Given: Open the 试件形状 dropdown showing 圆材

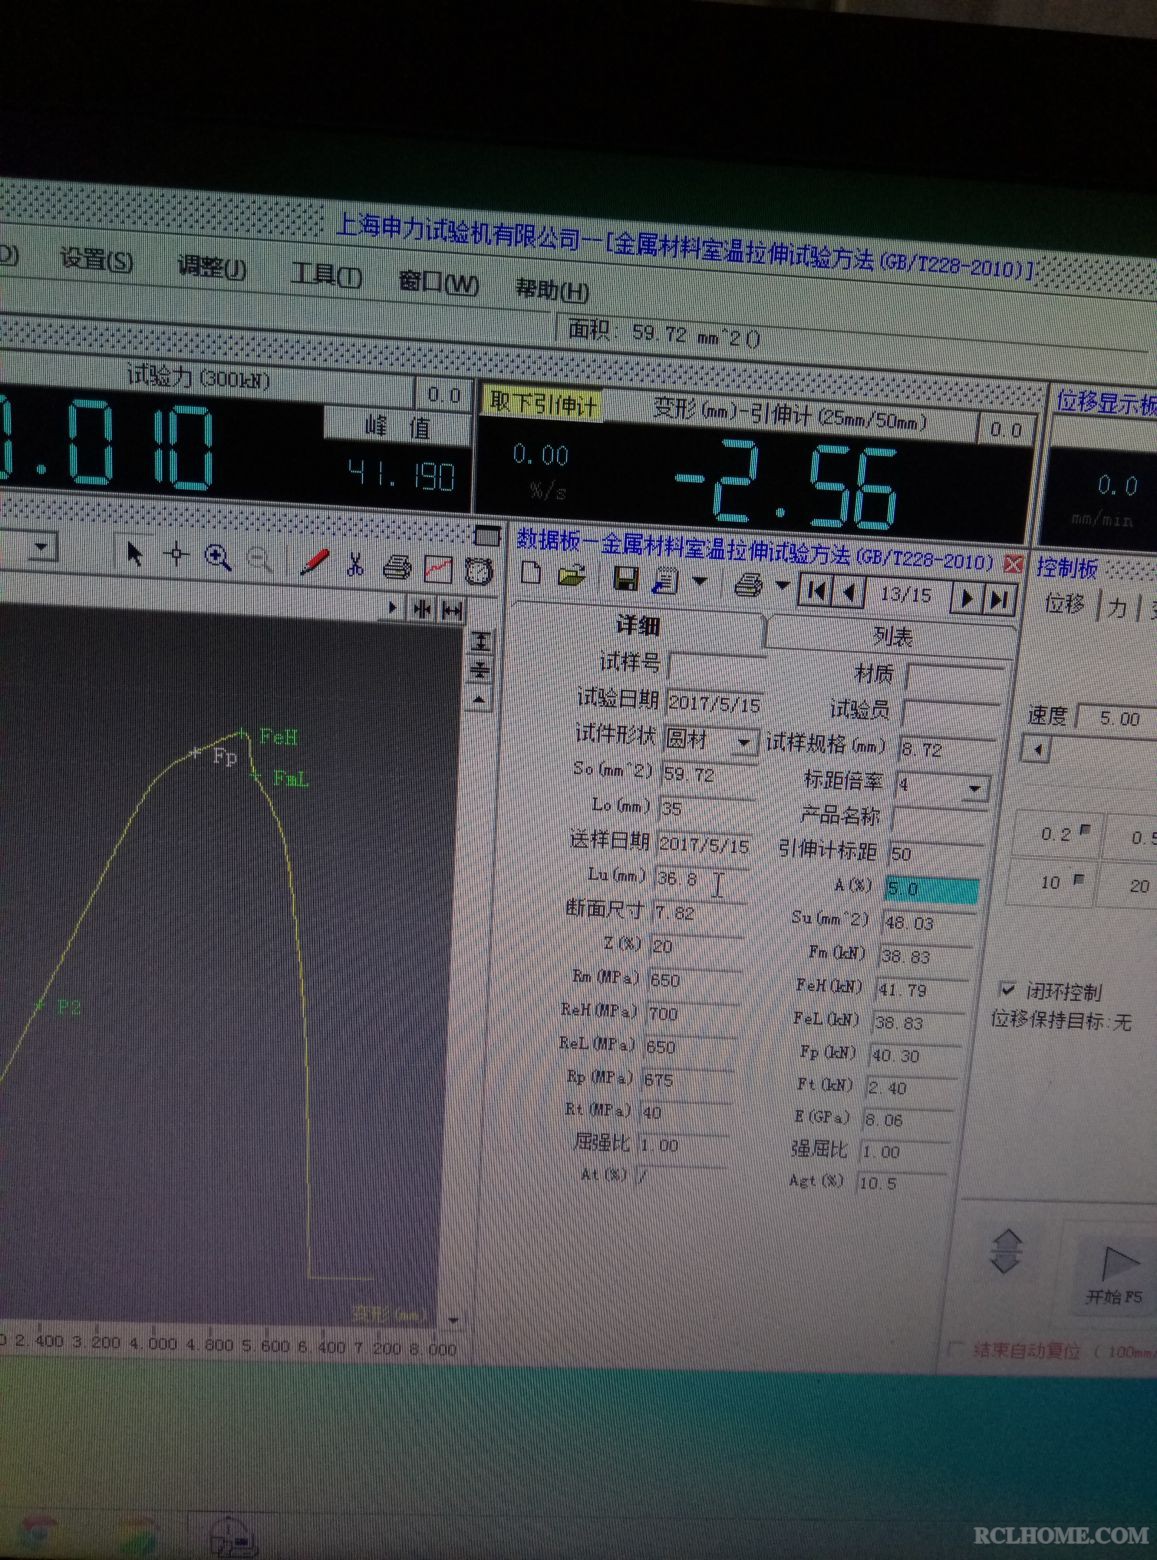Looking at the screenshot, I should click(743, 742).
